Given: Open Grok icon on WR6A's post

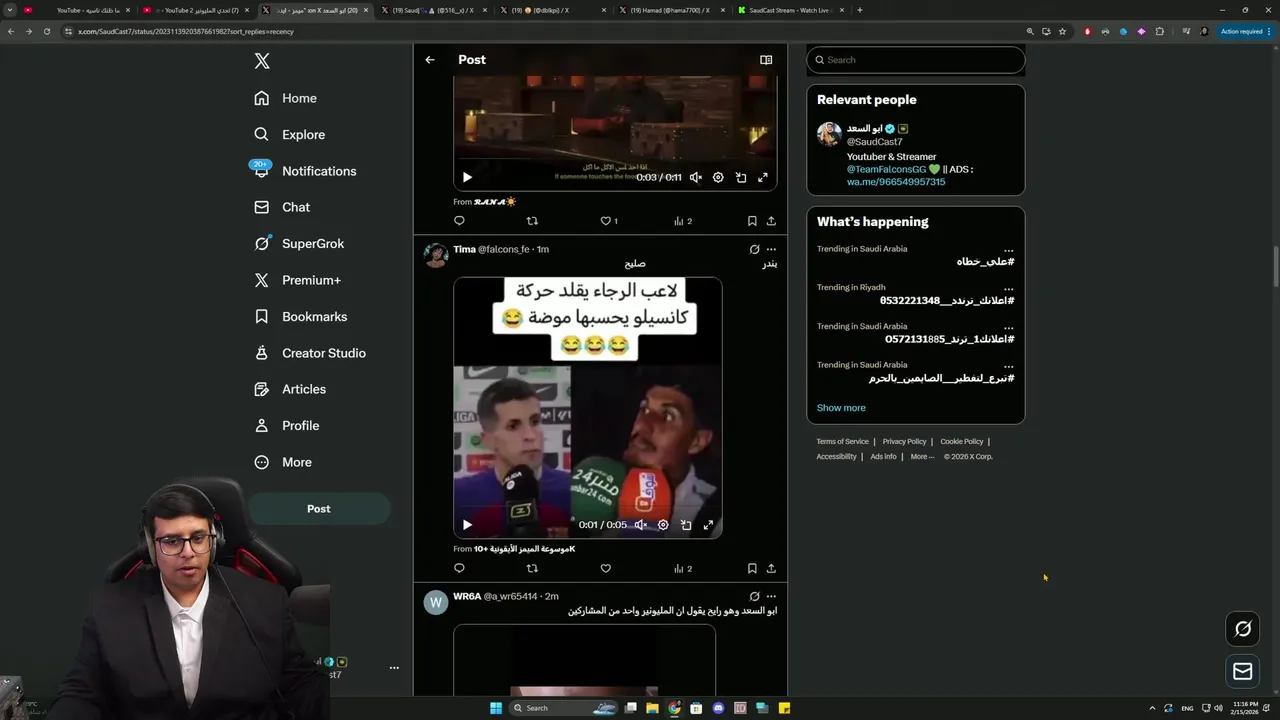Looking at the screenshot, I should coord(754,596).
